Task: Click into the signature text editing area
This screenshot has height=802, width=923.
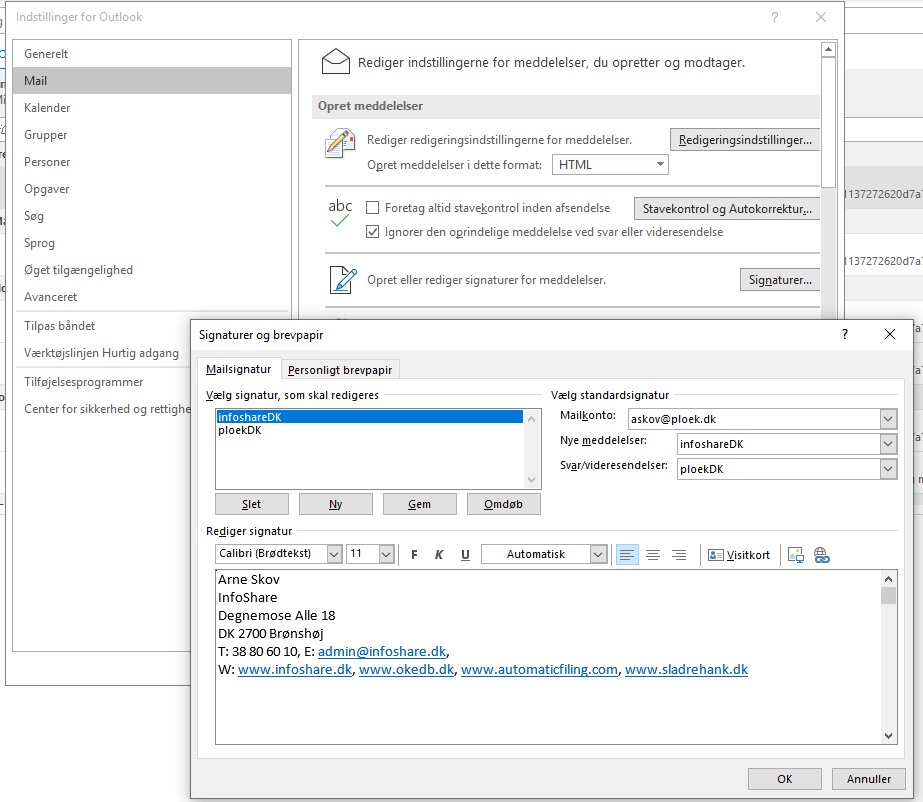Action: (548, 657)
